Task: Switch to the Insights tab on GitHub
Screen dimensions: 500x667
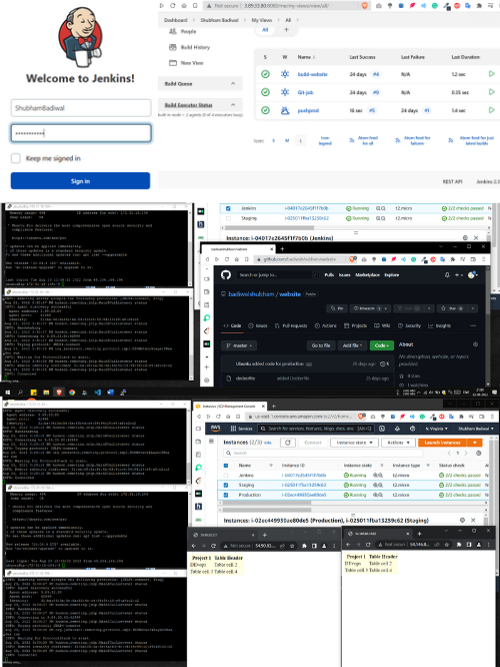Action: 440,325
